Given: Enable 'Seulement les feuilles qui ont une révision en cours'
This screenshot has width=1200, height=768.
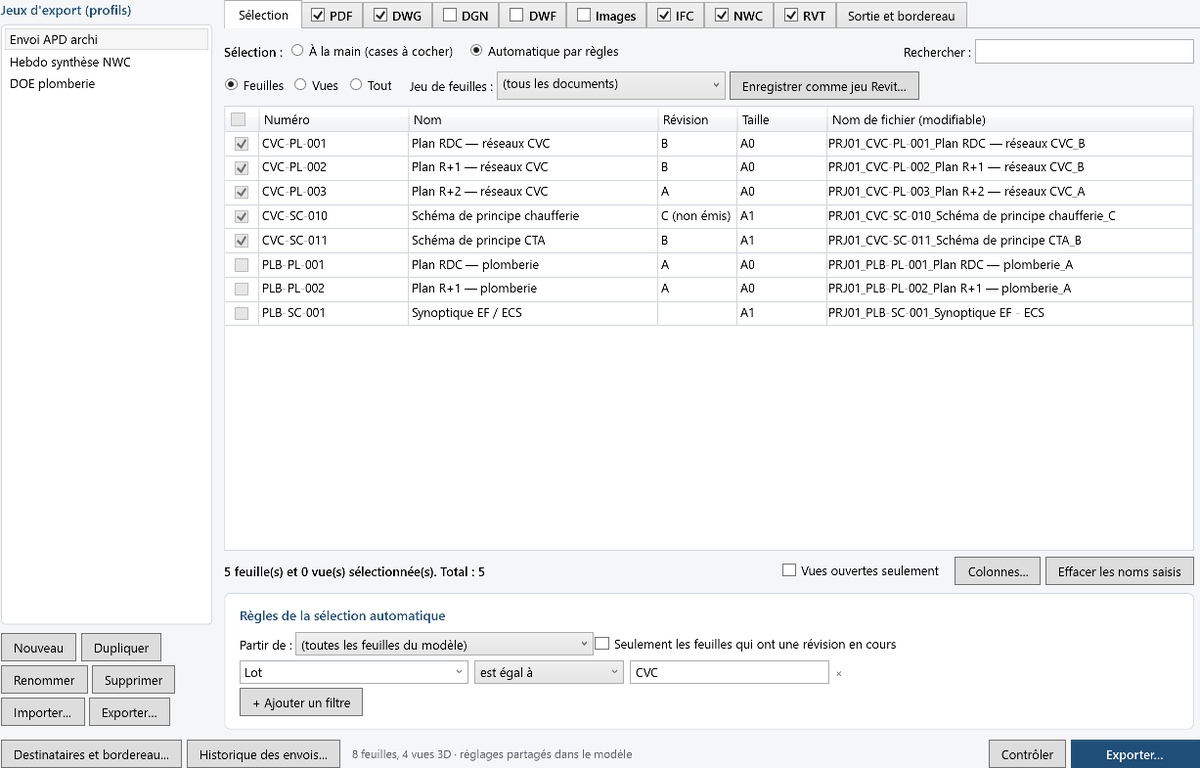Looking at the screenshot, I should pos(602,644).
